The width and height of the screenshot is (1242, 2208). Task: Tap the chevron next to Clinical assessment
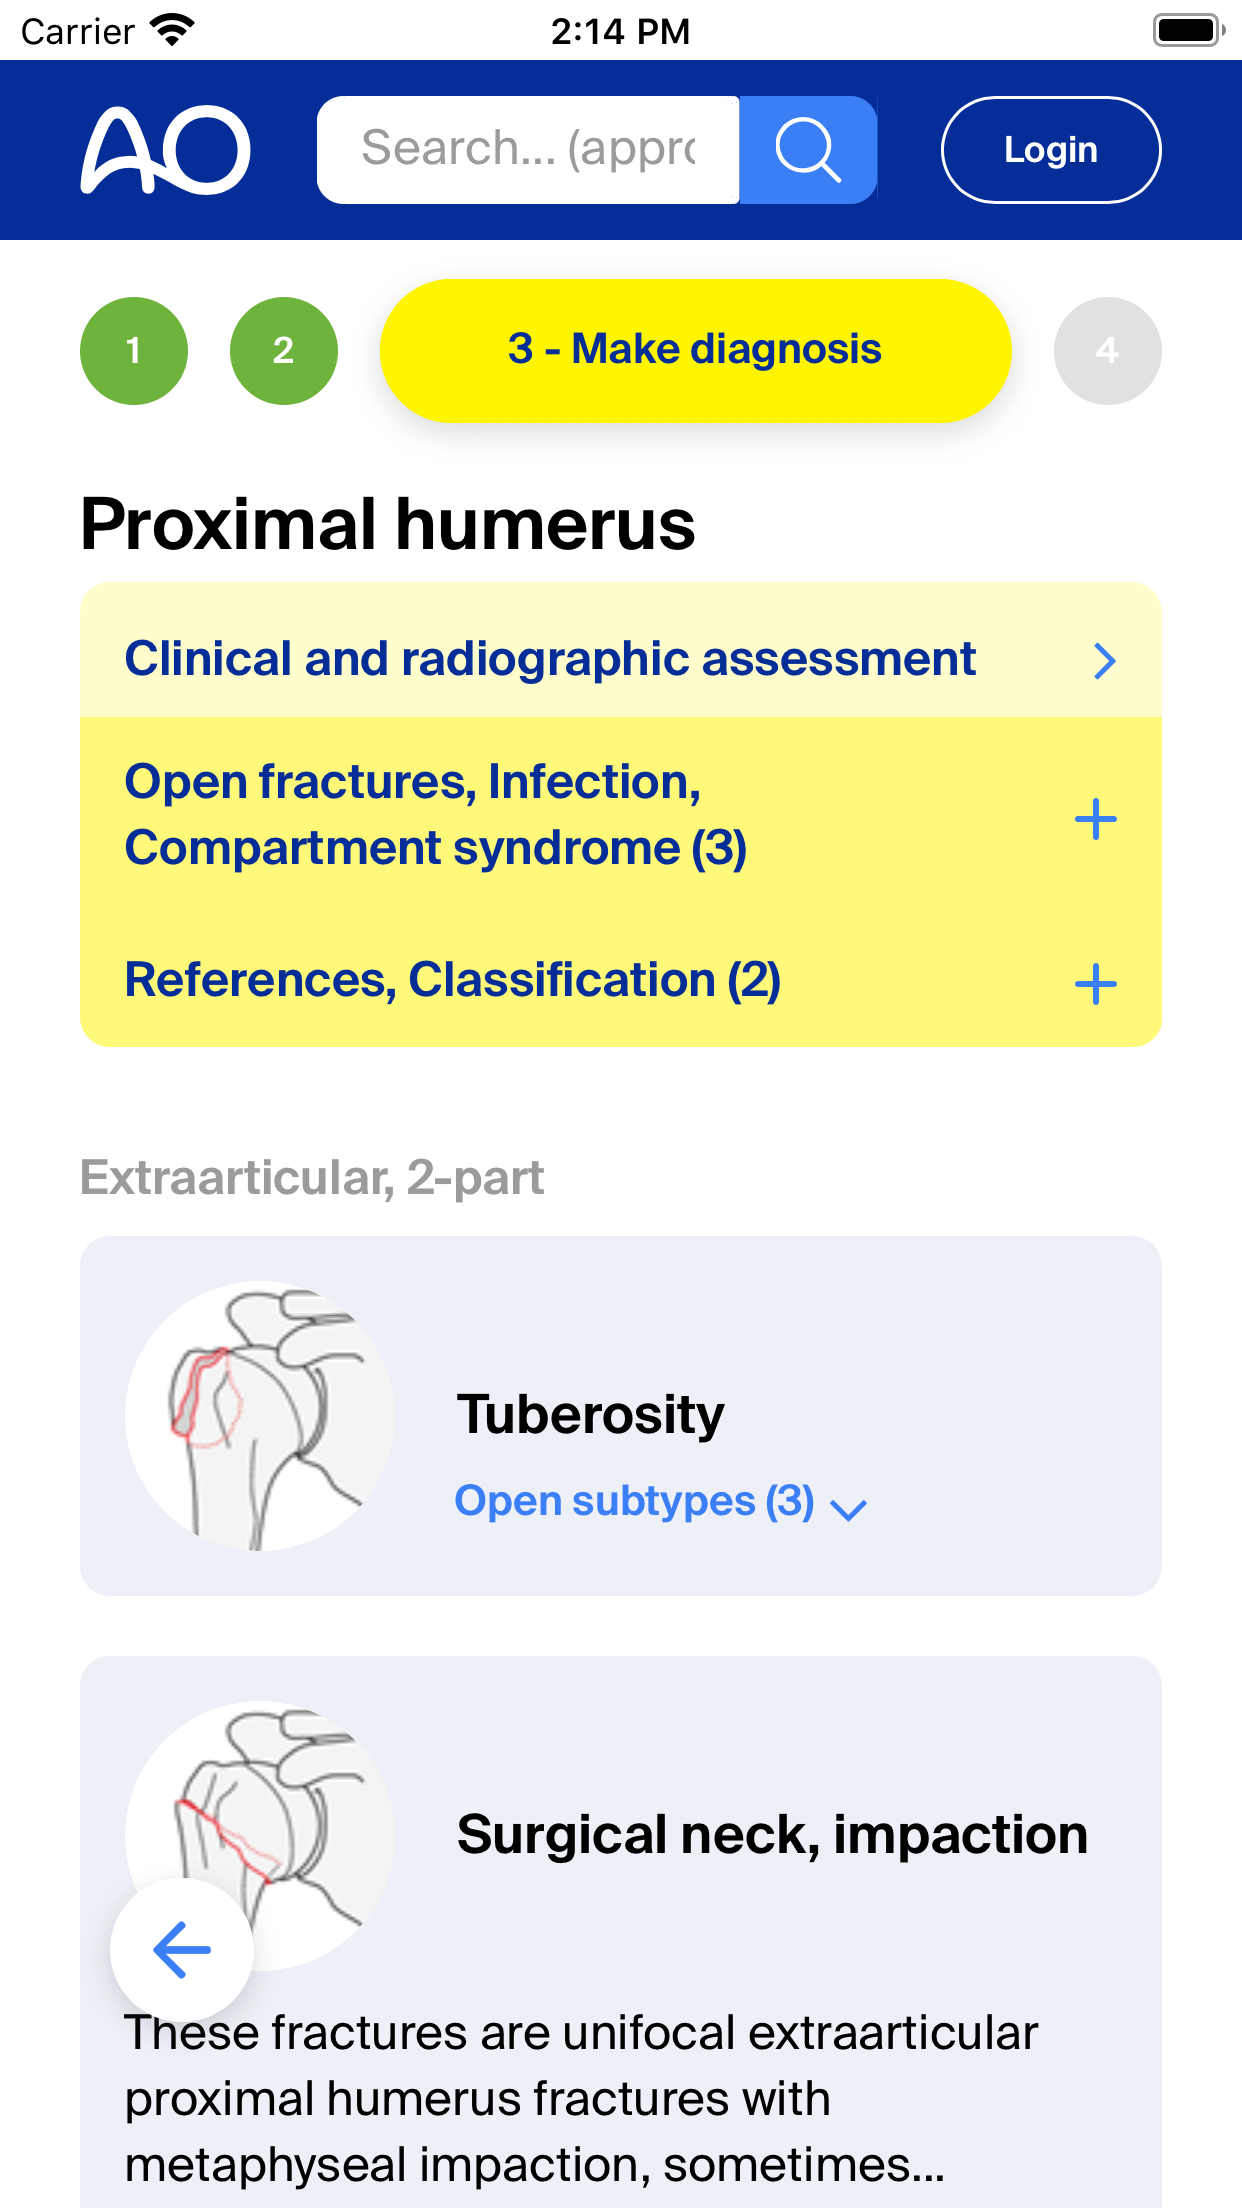pyautogui.click(x=1103, y=661)
